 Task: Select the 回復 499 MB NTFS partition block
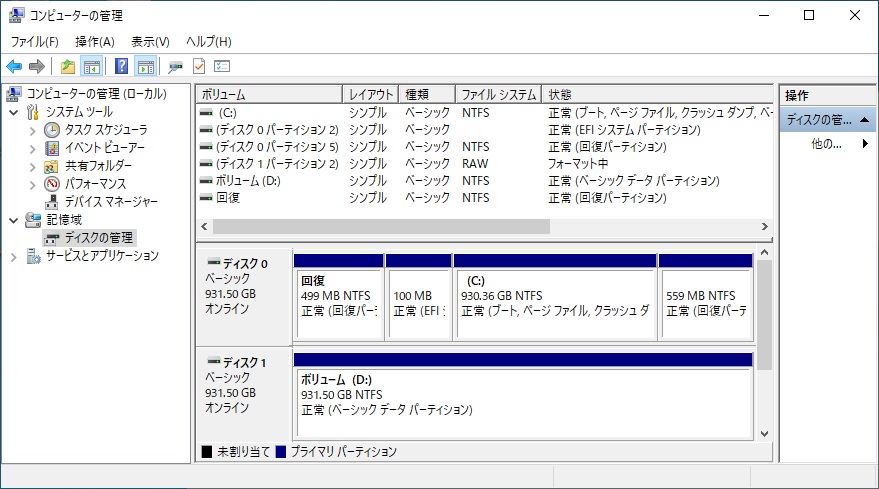pos(339,297)
